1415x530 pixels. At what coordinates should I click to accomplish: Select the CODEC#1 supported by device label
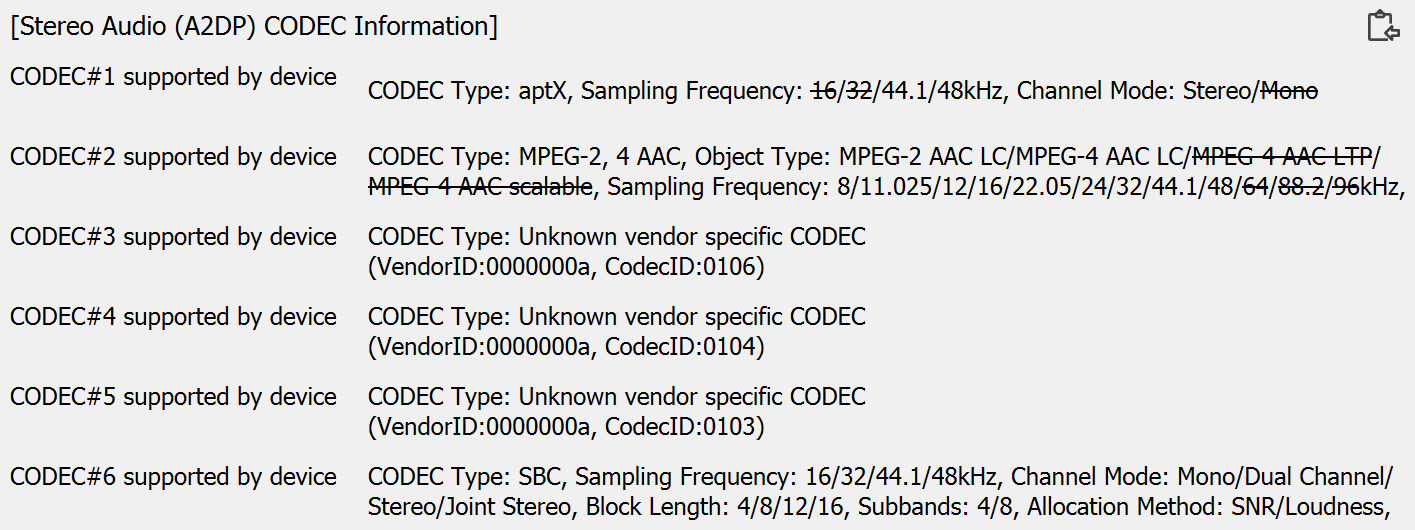pyautogui.click(x=173, y=77)
